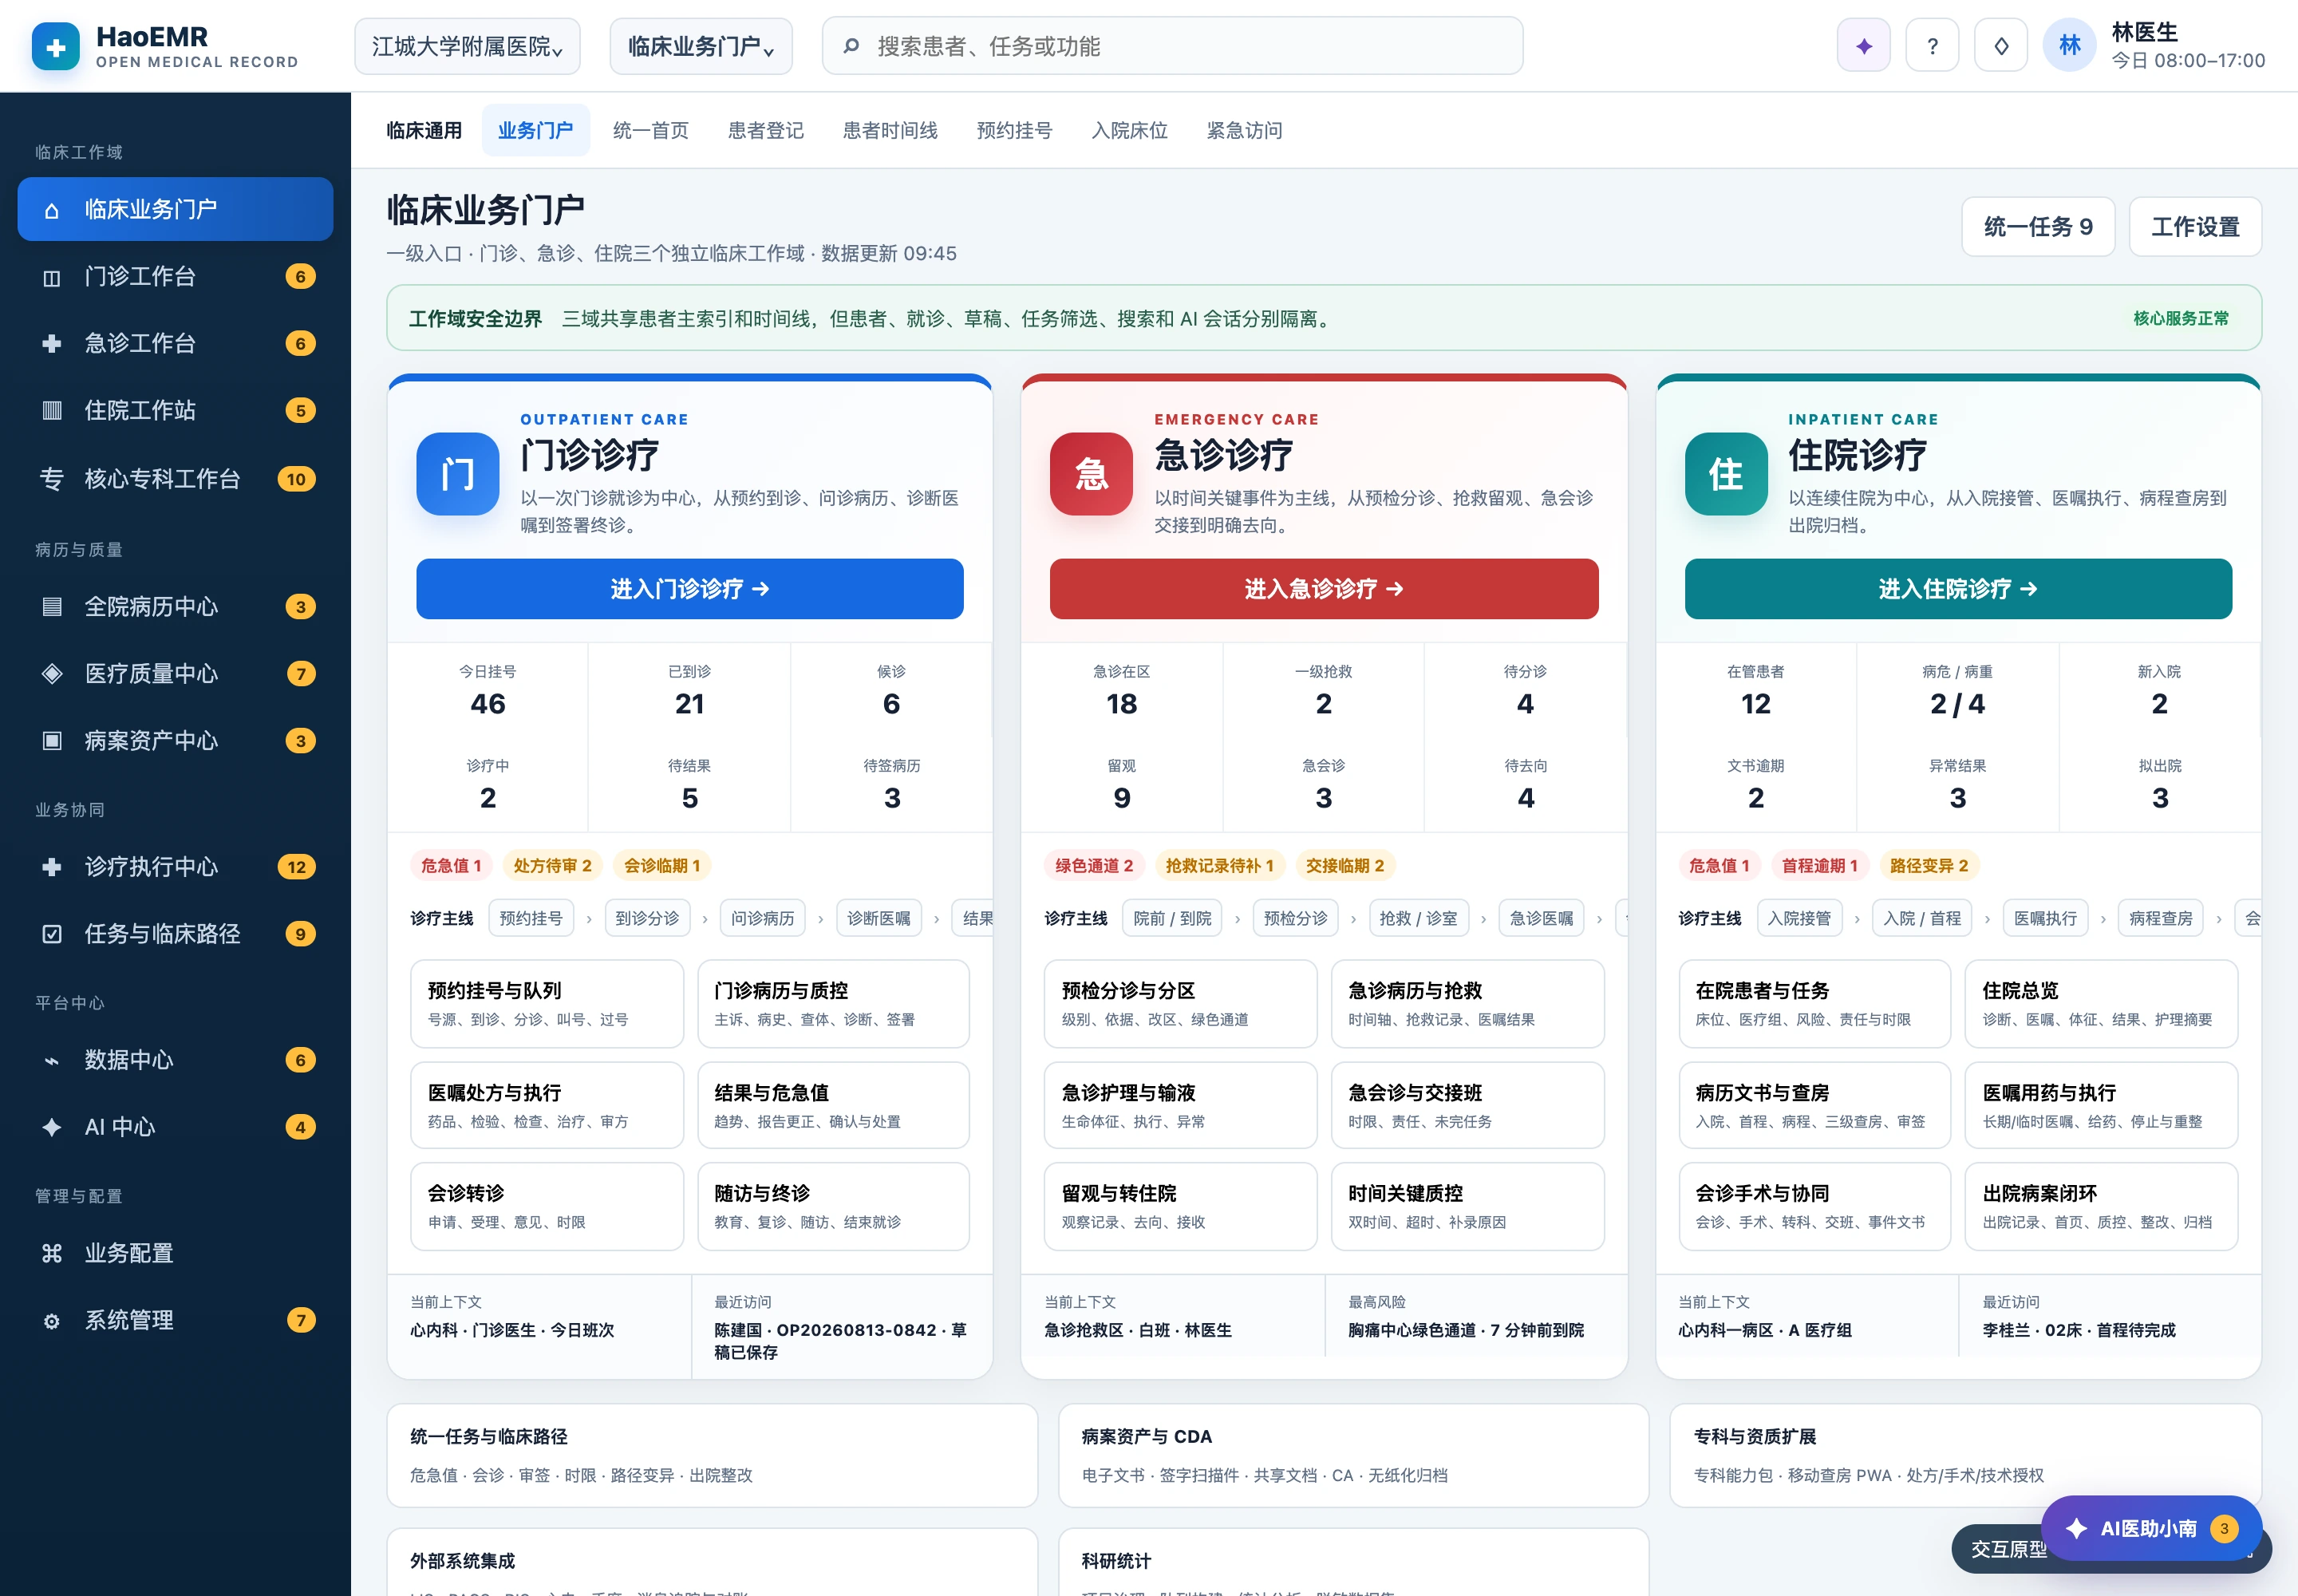Open AI 中心 in sidebar
This screenshot has width=2298, height=1596.
coord(175,1127)
